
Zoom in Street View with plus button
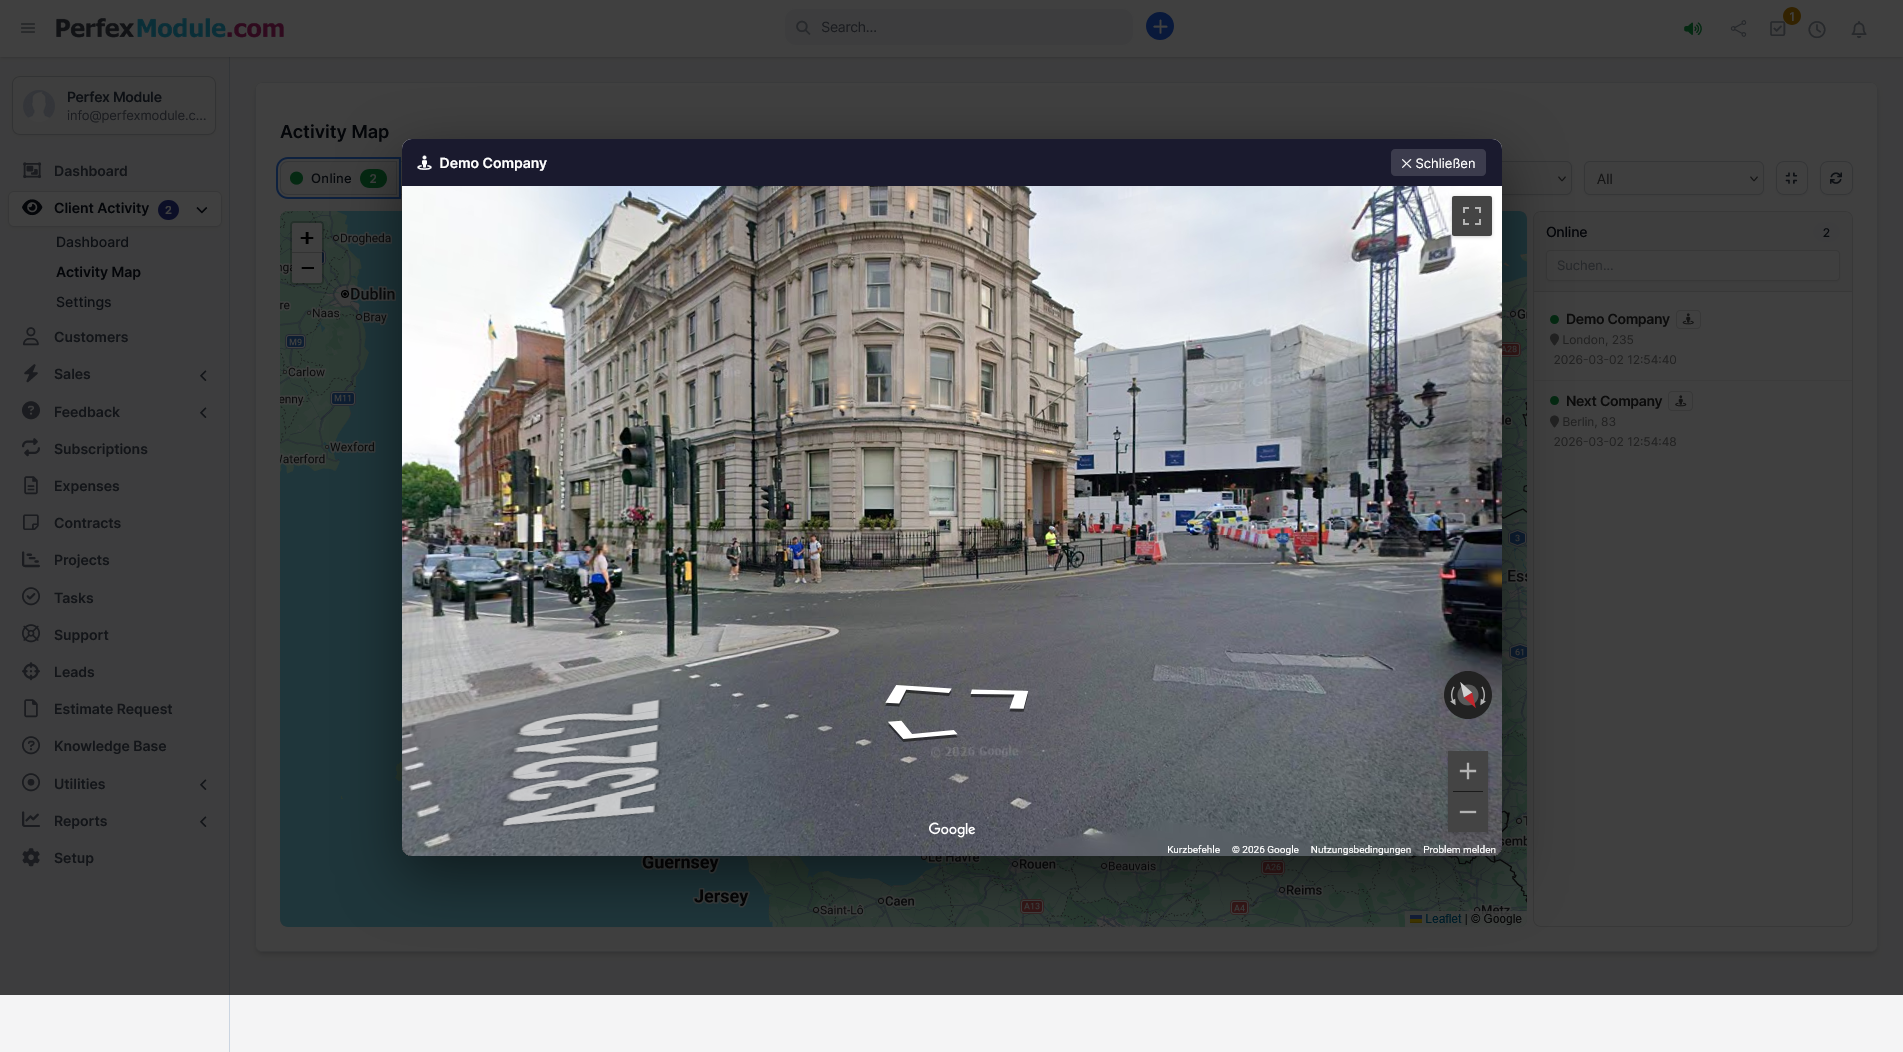click(x=1467, y=771)
